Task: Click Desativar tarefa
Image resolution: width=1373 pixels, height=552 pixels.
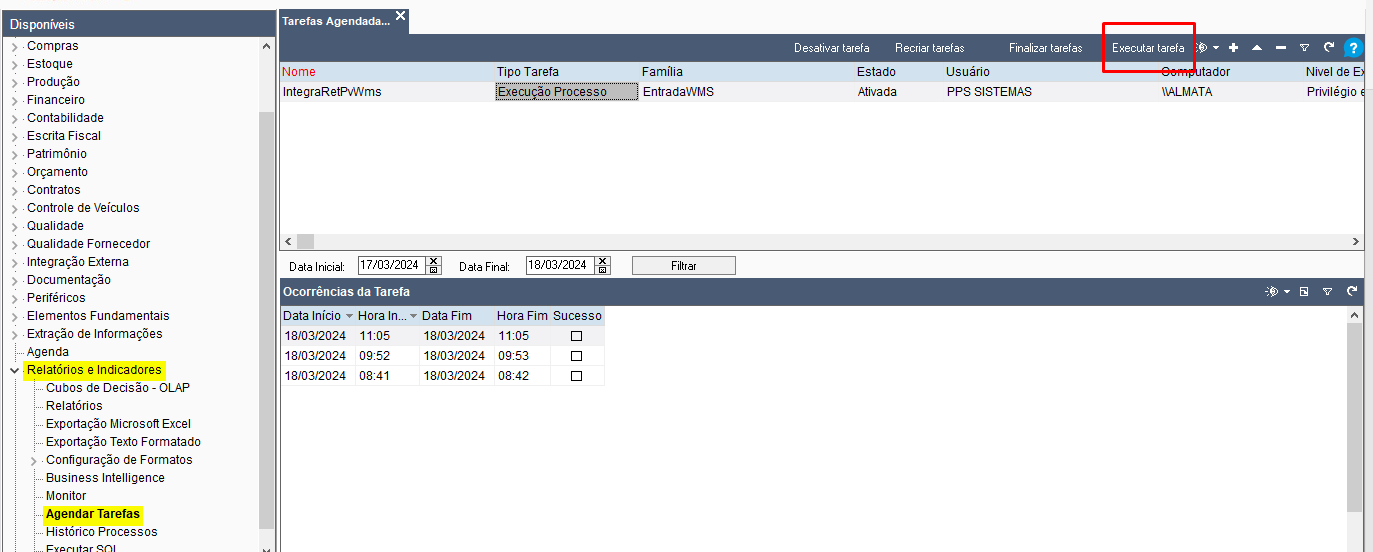Action: pos(831,48)
